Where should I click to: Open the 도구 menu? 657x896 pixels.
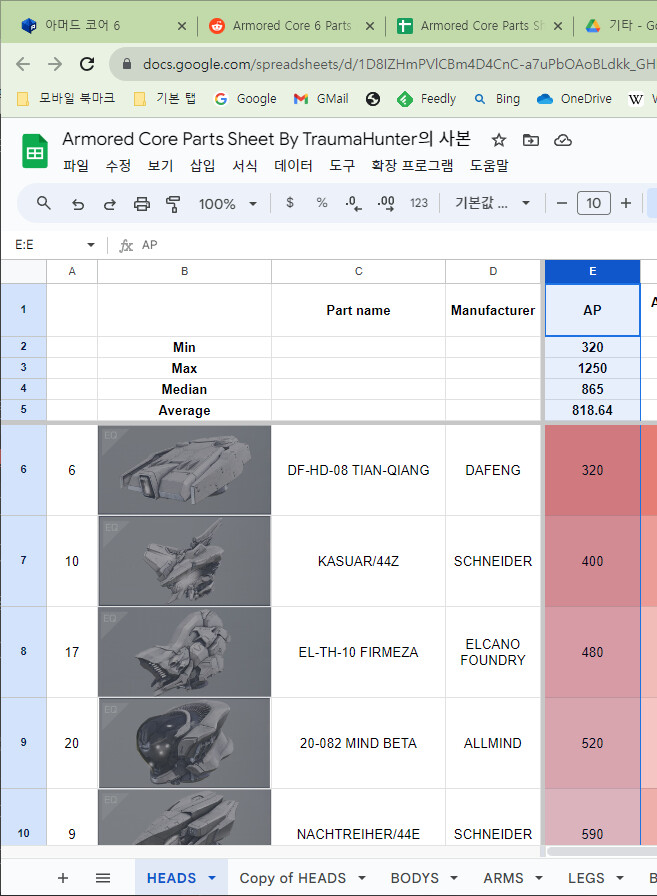[342, 166]
